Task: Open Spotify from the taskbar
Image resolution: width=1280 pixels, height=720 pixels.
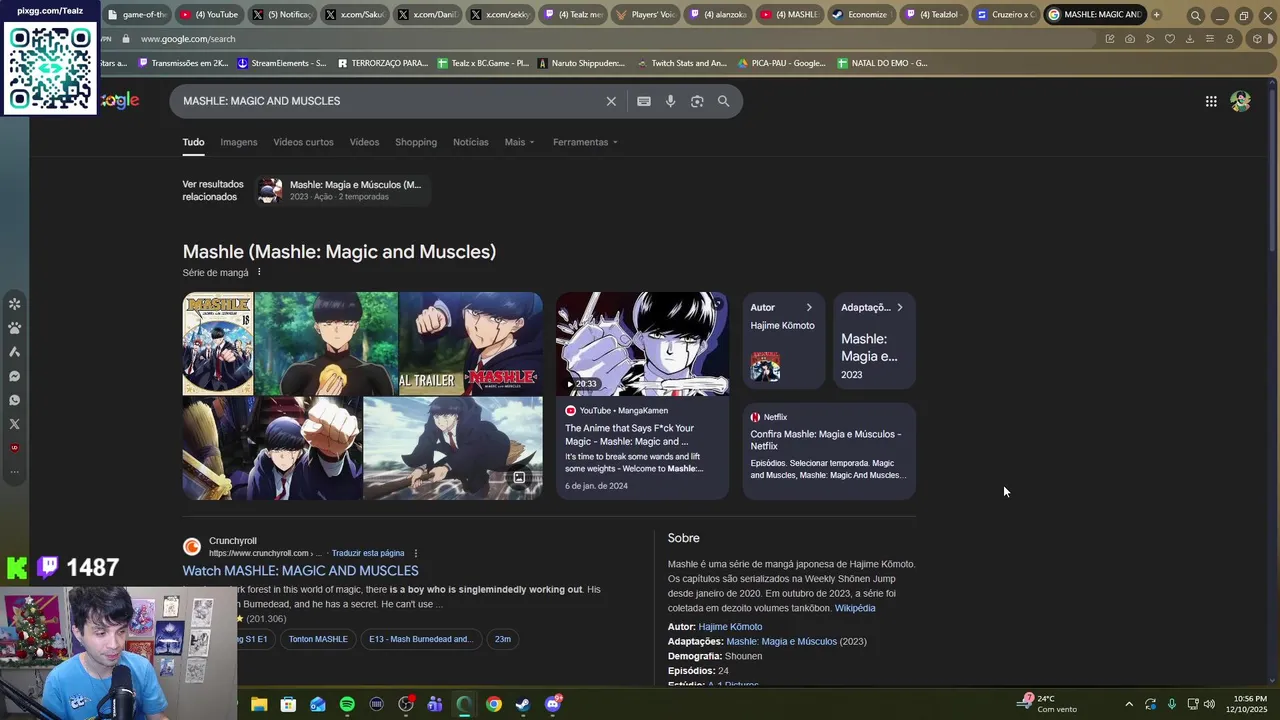Action: pyautogui.click(x=347, y=704)
